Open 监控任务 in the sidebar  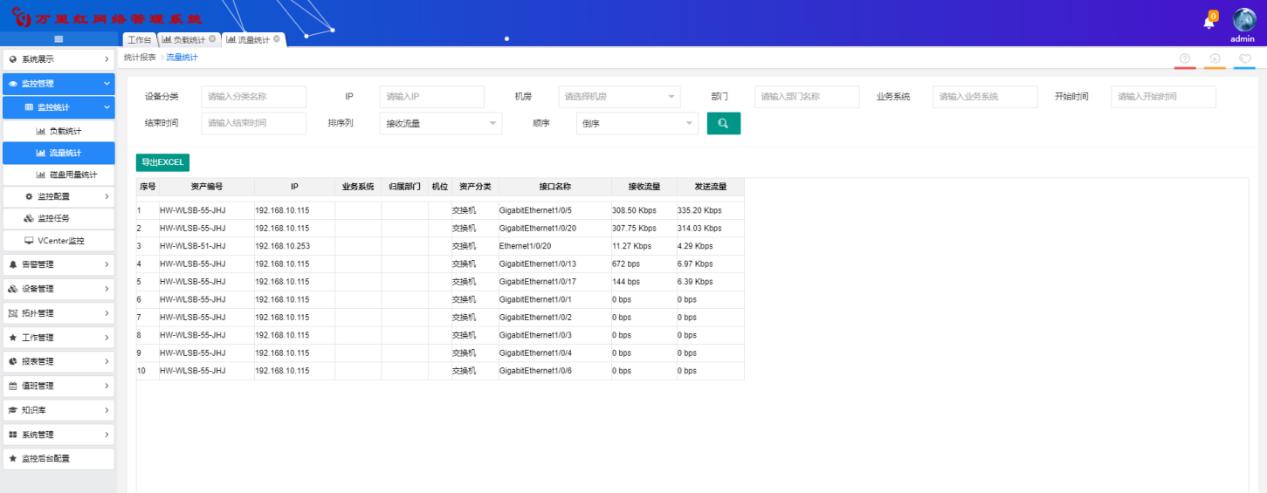58,218
